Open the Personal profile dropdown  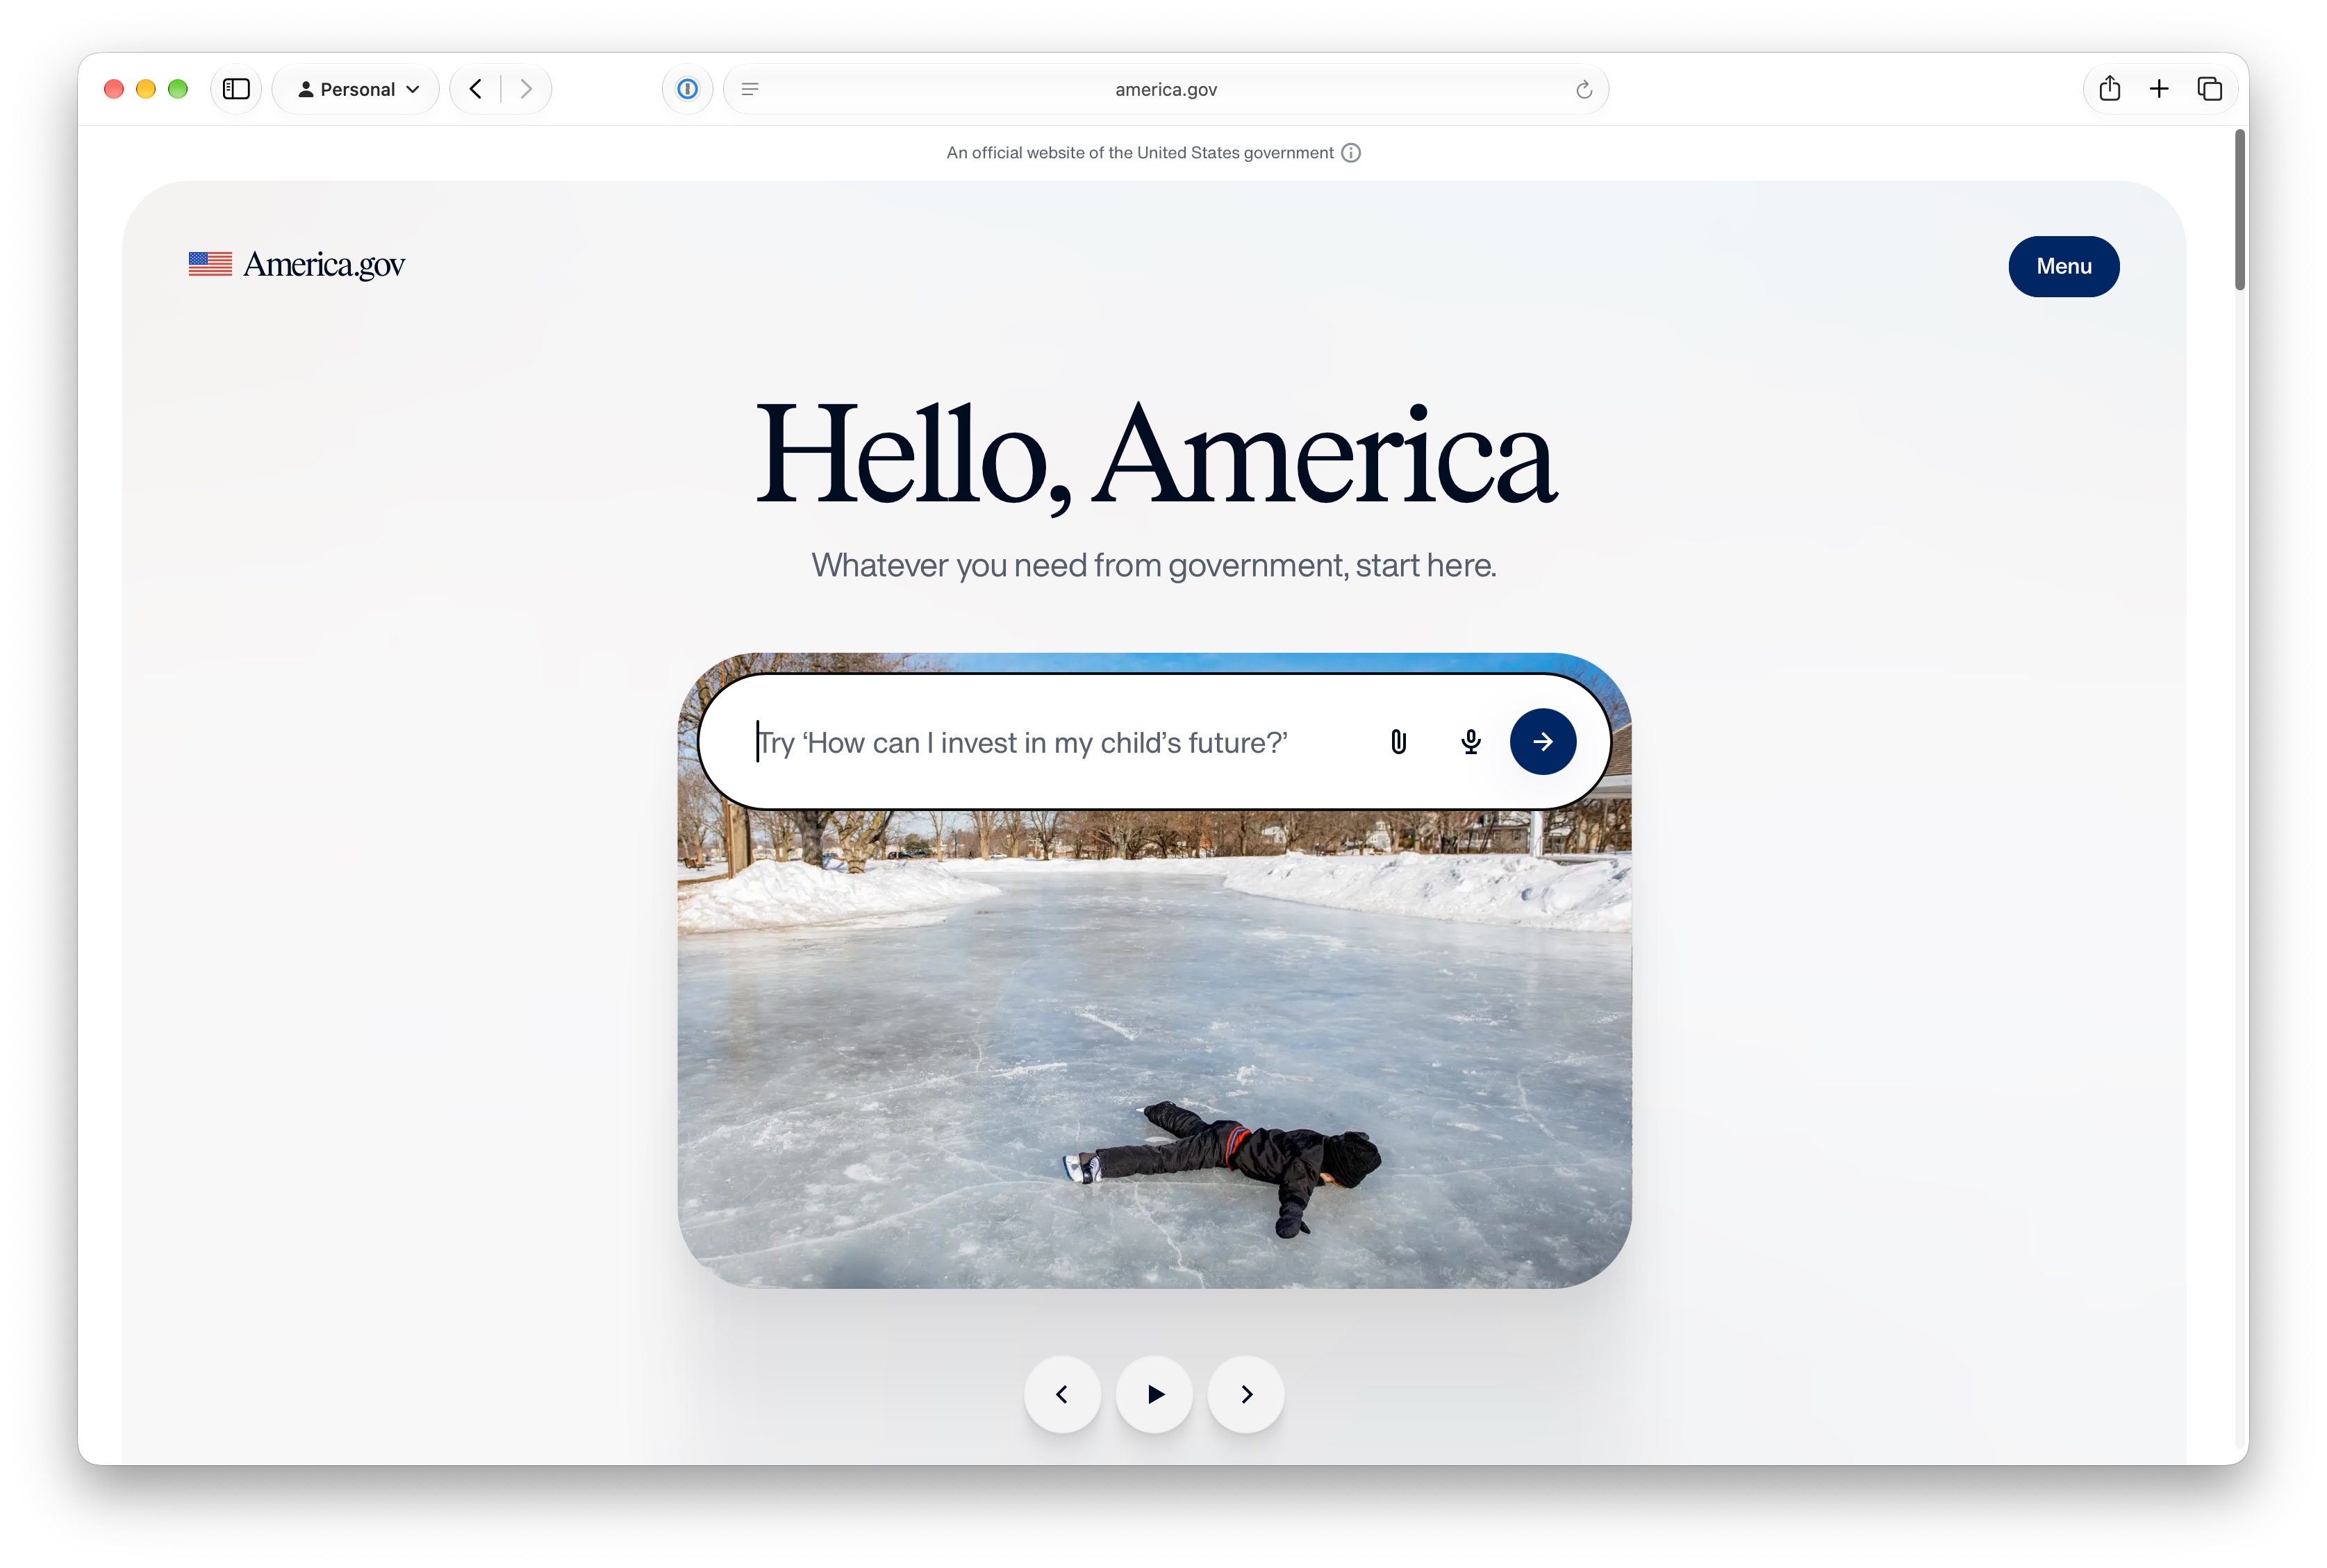(357, 89)
